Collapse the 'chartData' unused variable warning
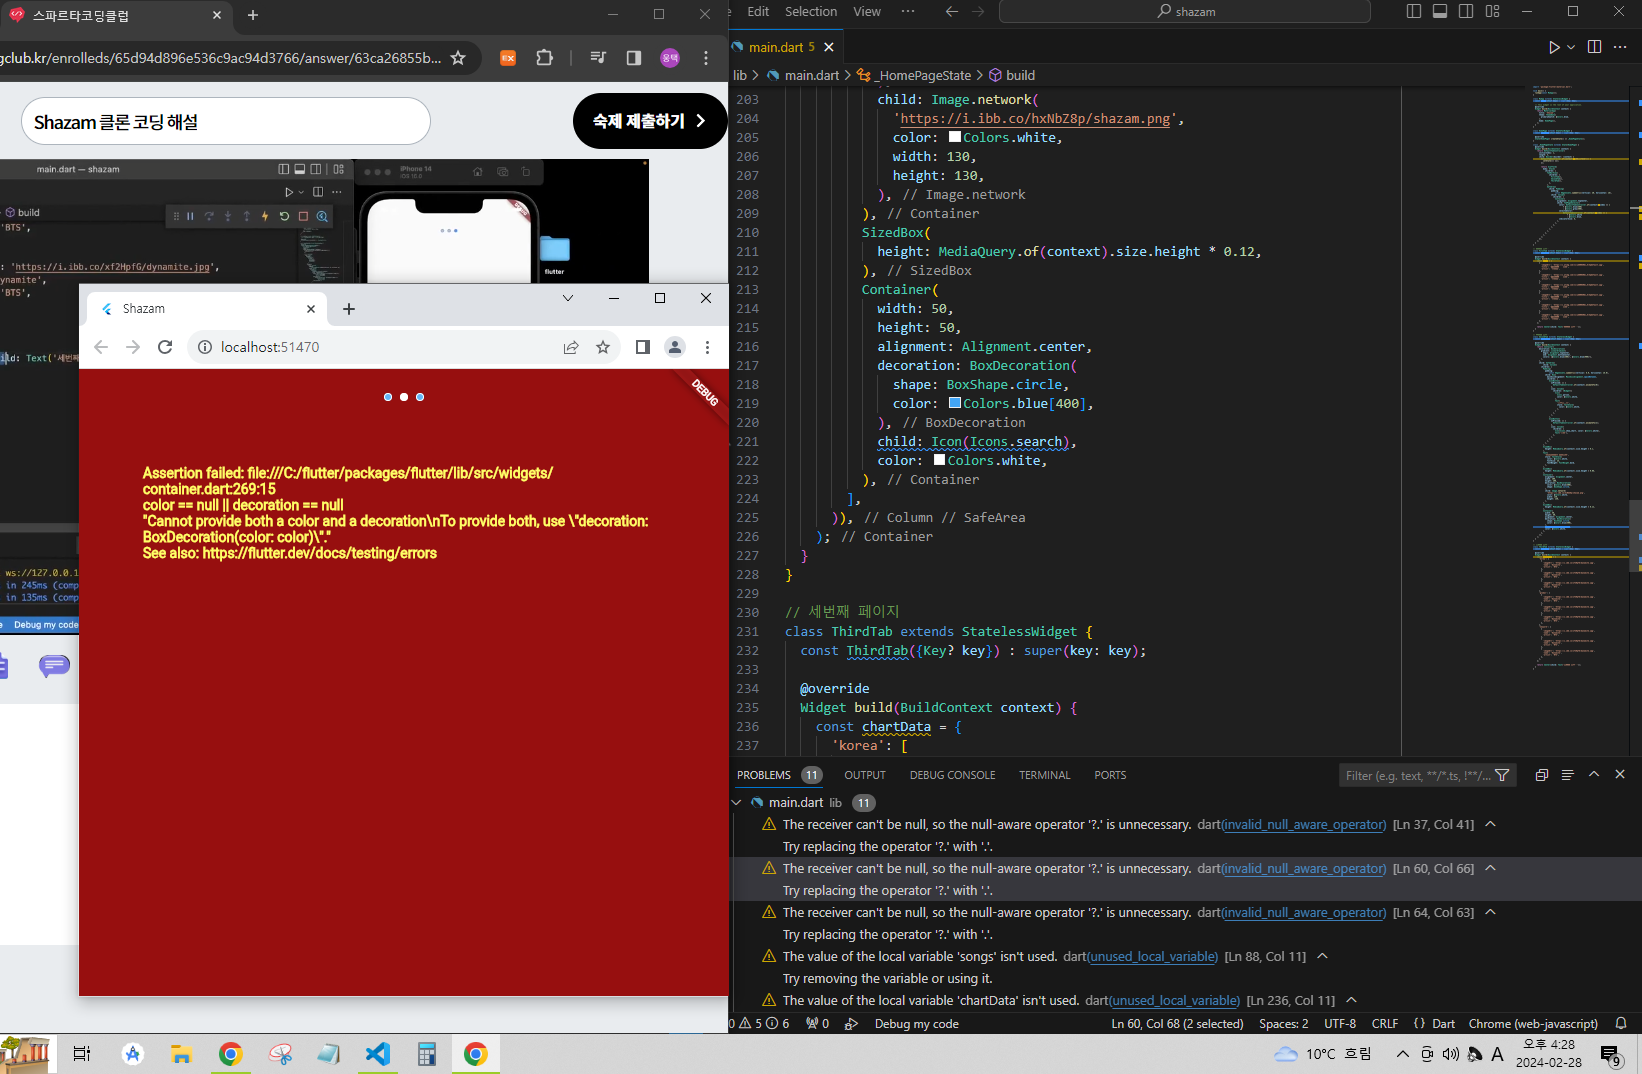 coord(1351,1000)
